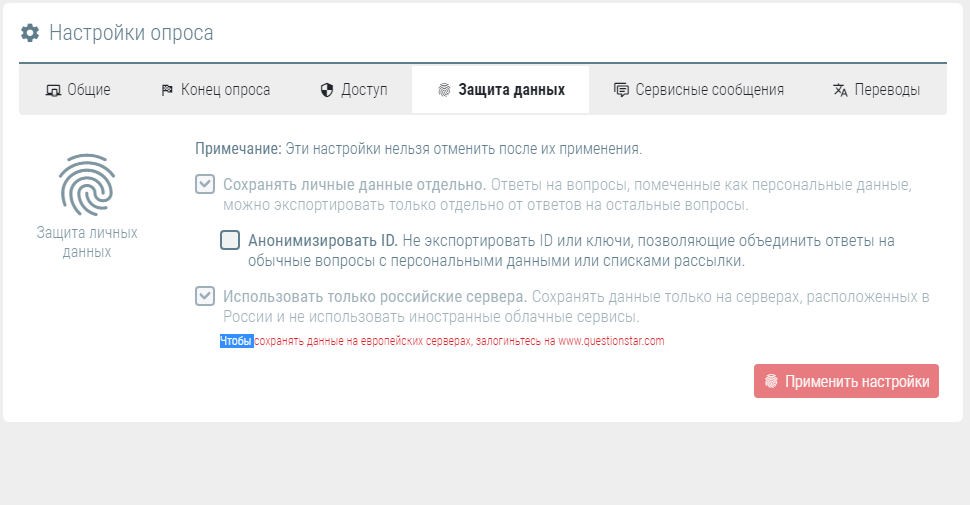Toggle the Сохранять личные данные отдельно checkbox
Viewport: 970px width, 505px height.
[205, 185]
